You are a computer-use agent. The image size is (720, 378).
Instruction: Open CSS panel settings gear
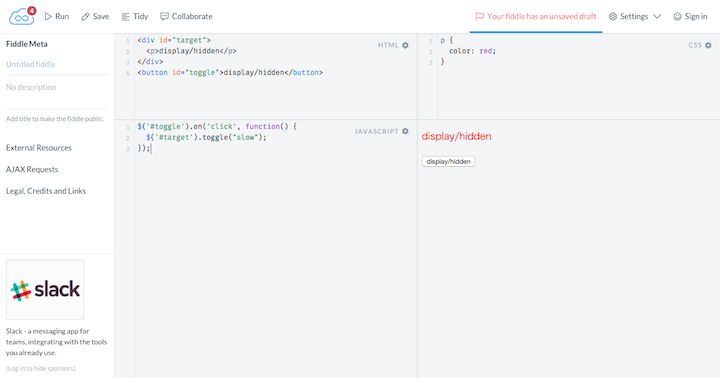[709, 45]
